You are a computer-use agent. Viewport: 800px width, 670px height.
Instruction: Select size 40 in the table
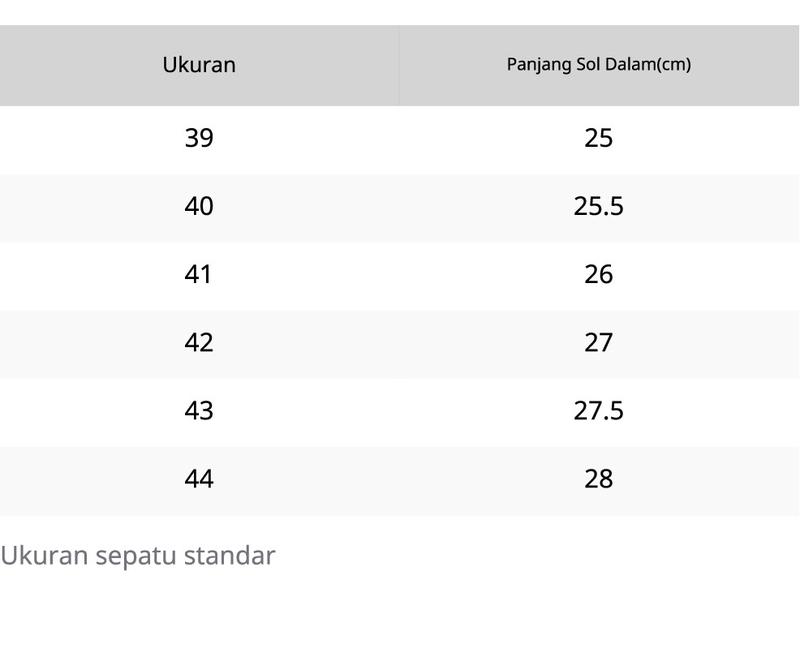click(199, 206)
